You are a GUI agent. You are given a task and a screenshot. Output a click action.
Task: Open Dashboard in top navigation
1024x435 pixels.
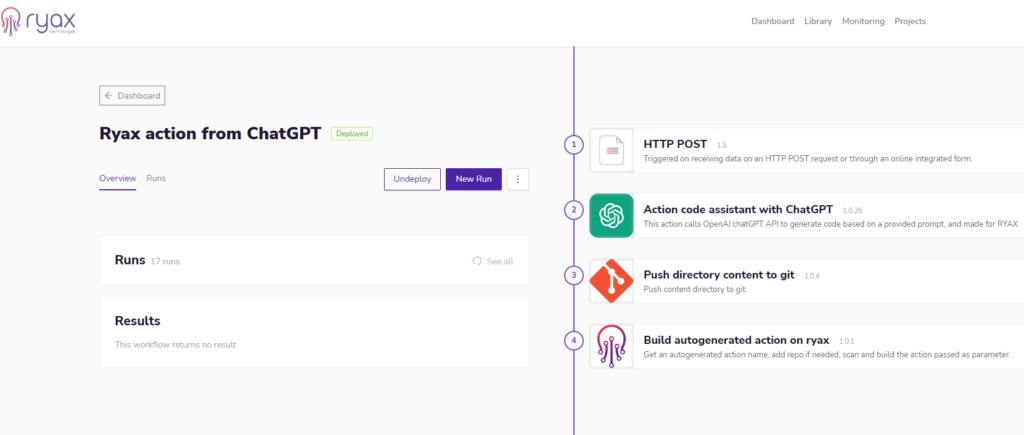[773, 21]
